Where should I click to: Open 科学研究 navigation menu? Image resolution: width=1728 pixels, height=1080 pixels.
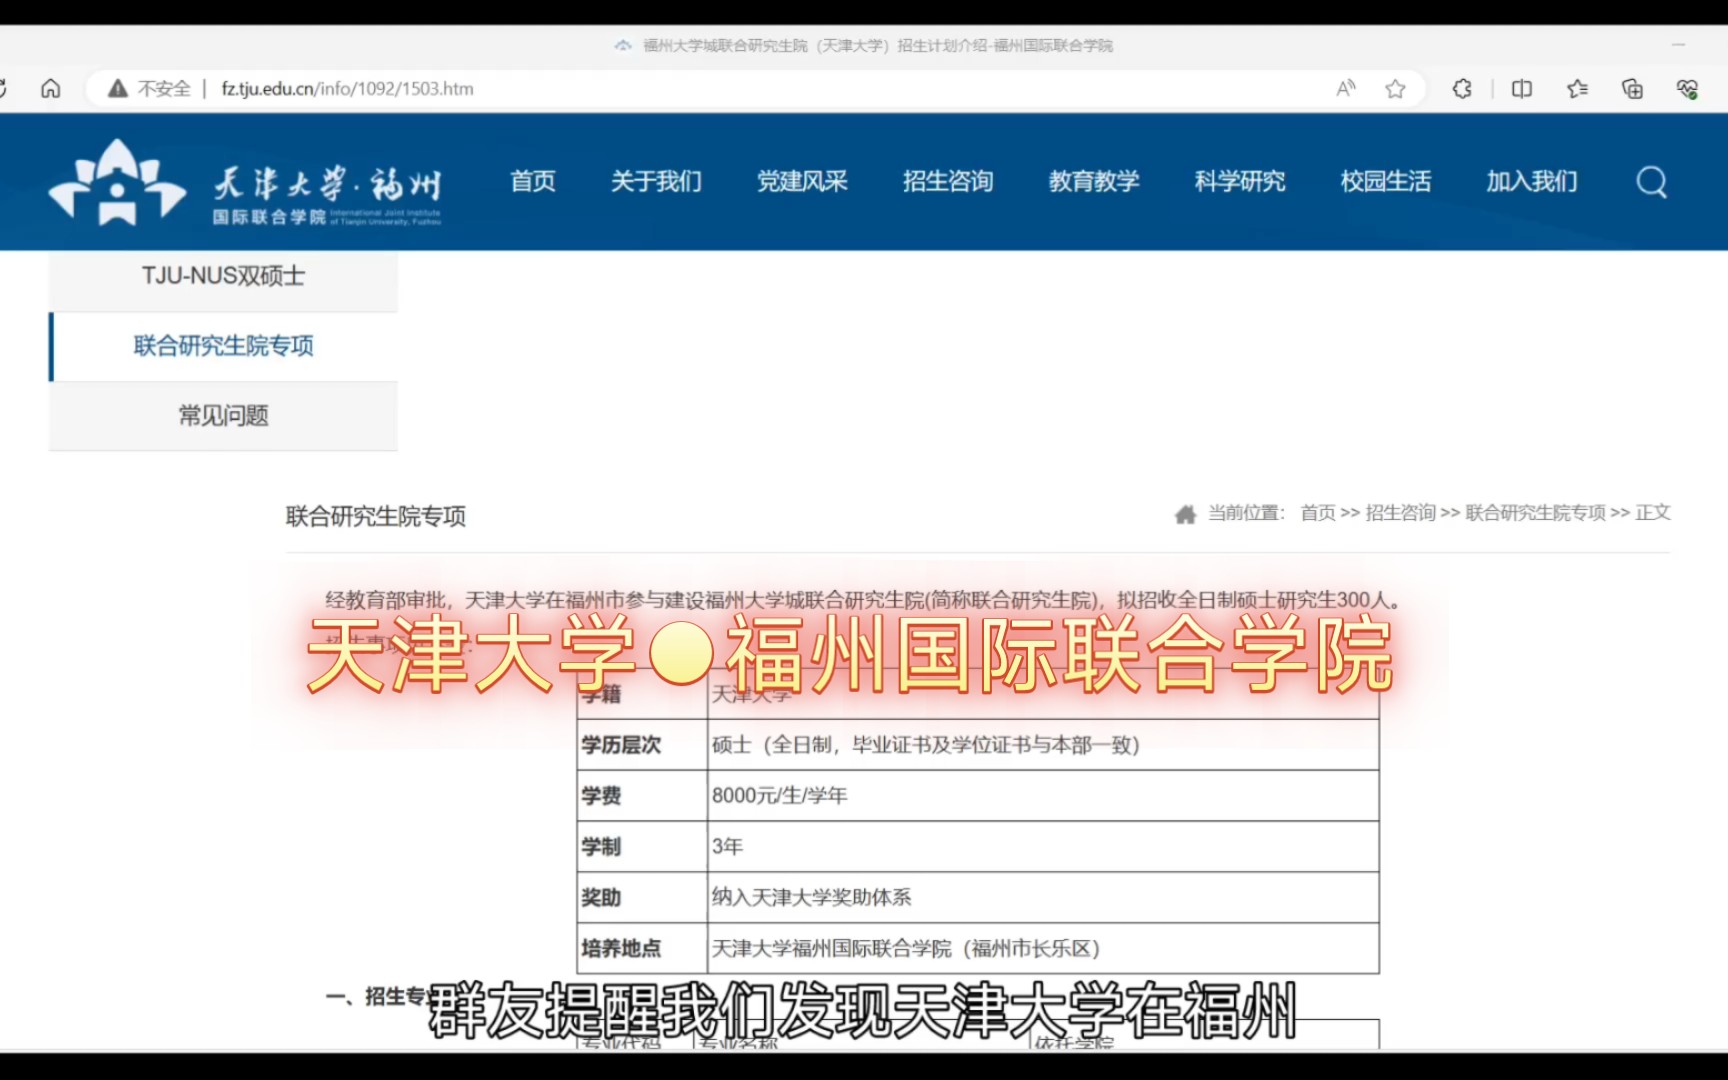(1240, 181)
